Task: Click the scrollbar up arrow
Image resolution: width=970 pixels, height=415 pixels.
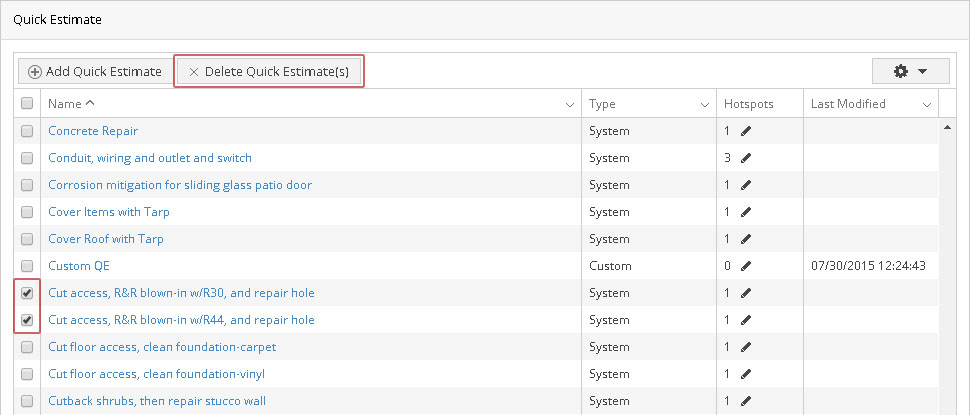Action: (x=946, y=127)
